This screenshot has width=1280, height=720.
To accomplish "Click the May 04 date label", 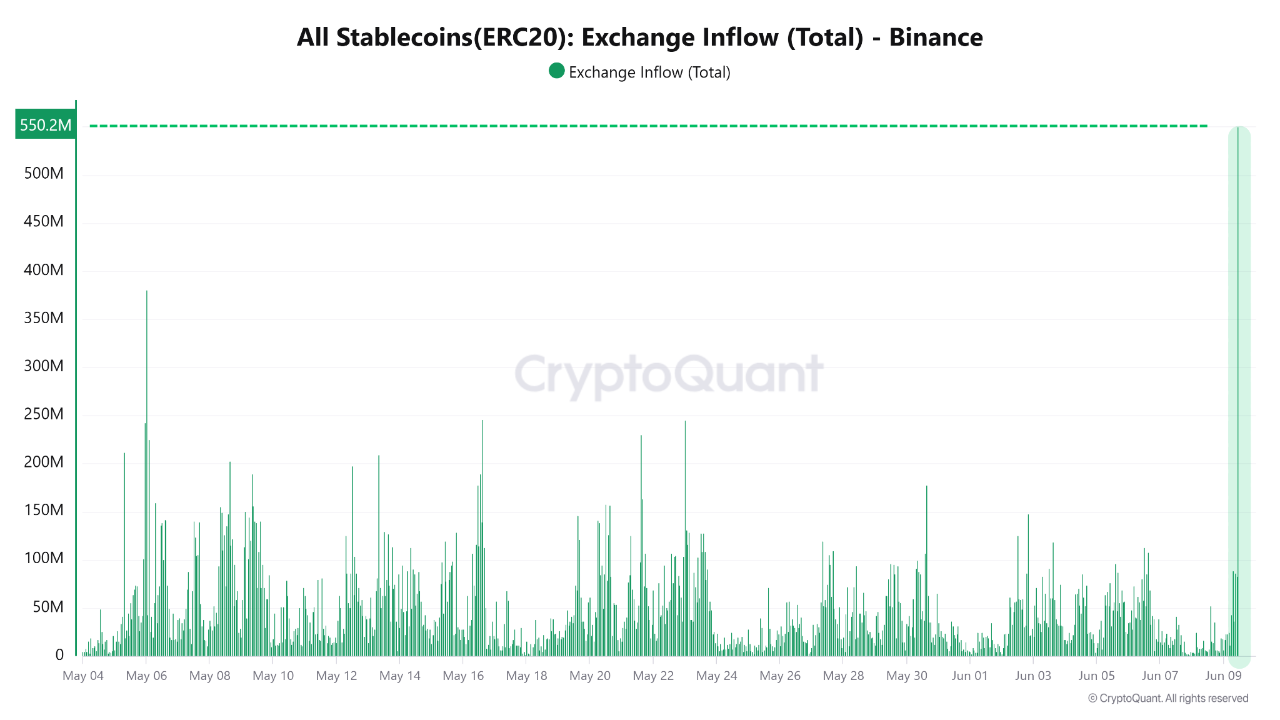I will tap(83, 676).
